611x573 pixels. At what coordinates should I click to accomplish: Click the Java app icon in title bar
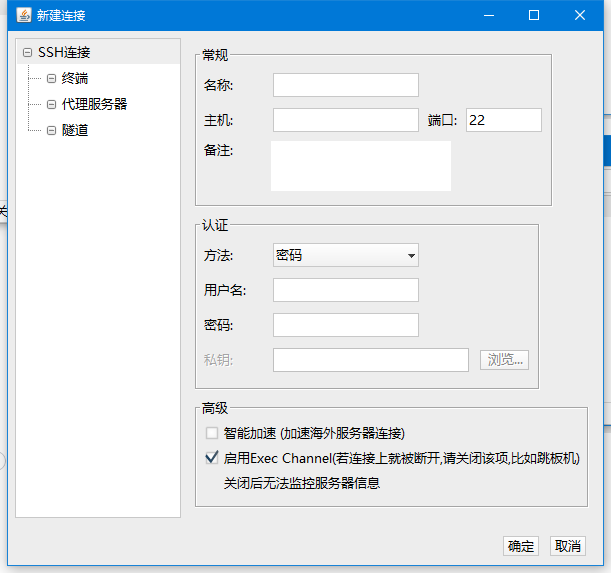tap(24, 15)
